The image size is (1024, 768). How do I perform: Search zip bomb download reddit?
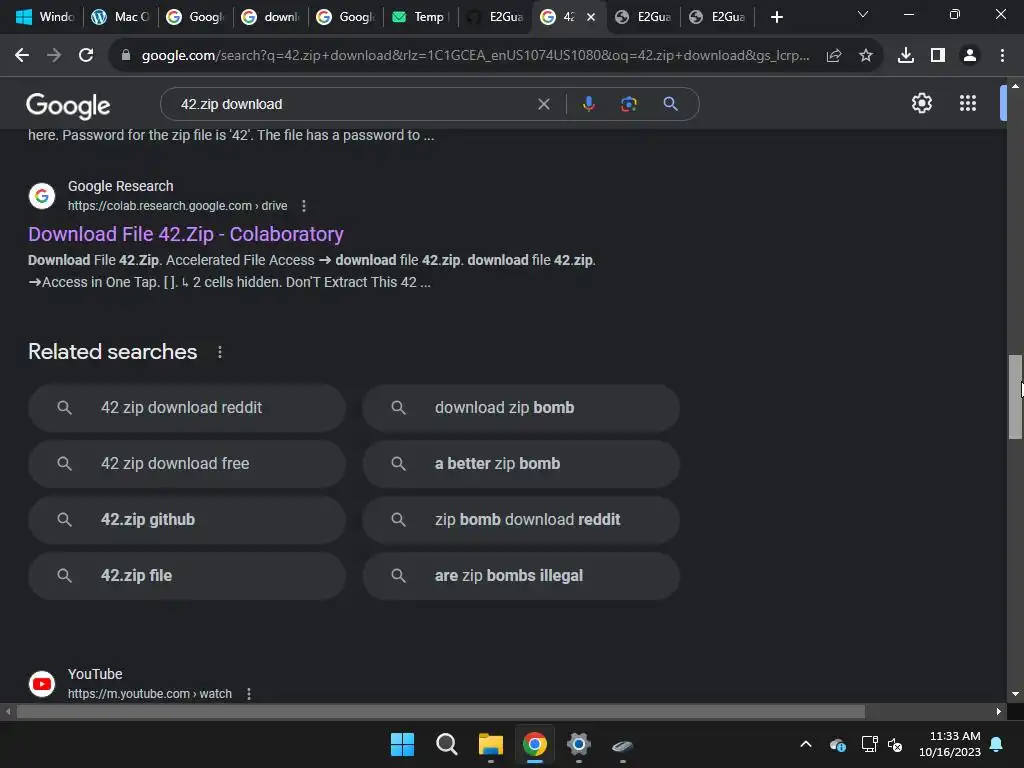click(521, 520)
